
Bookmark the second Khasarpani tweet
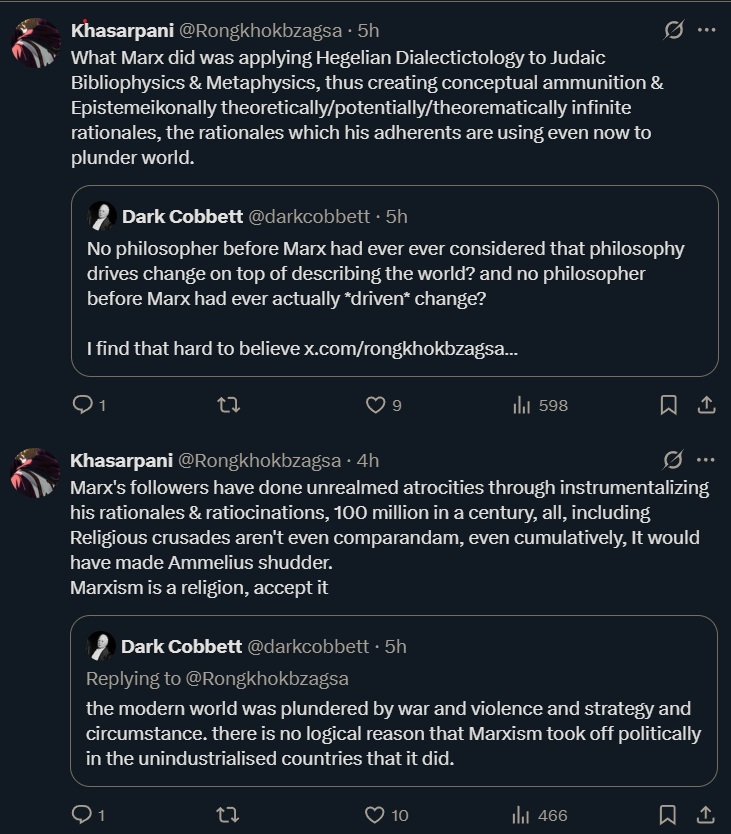[668, 815]
